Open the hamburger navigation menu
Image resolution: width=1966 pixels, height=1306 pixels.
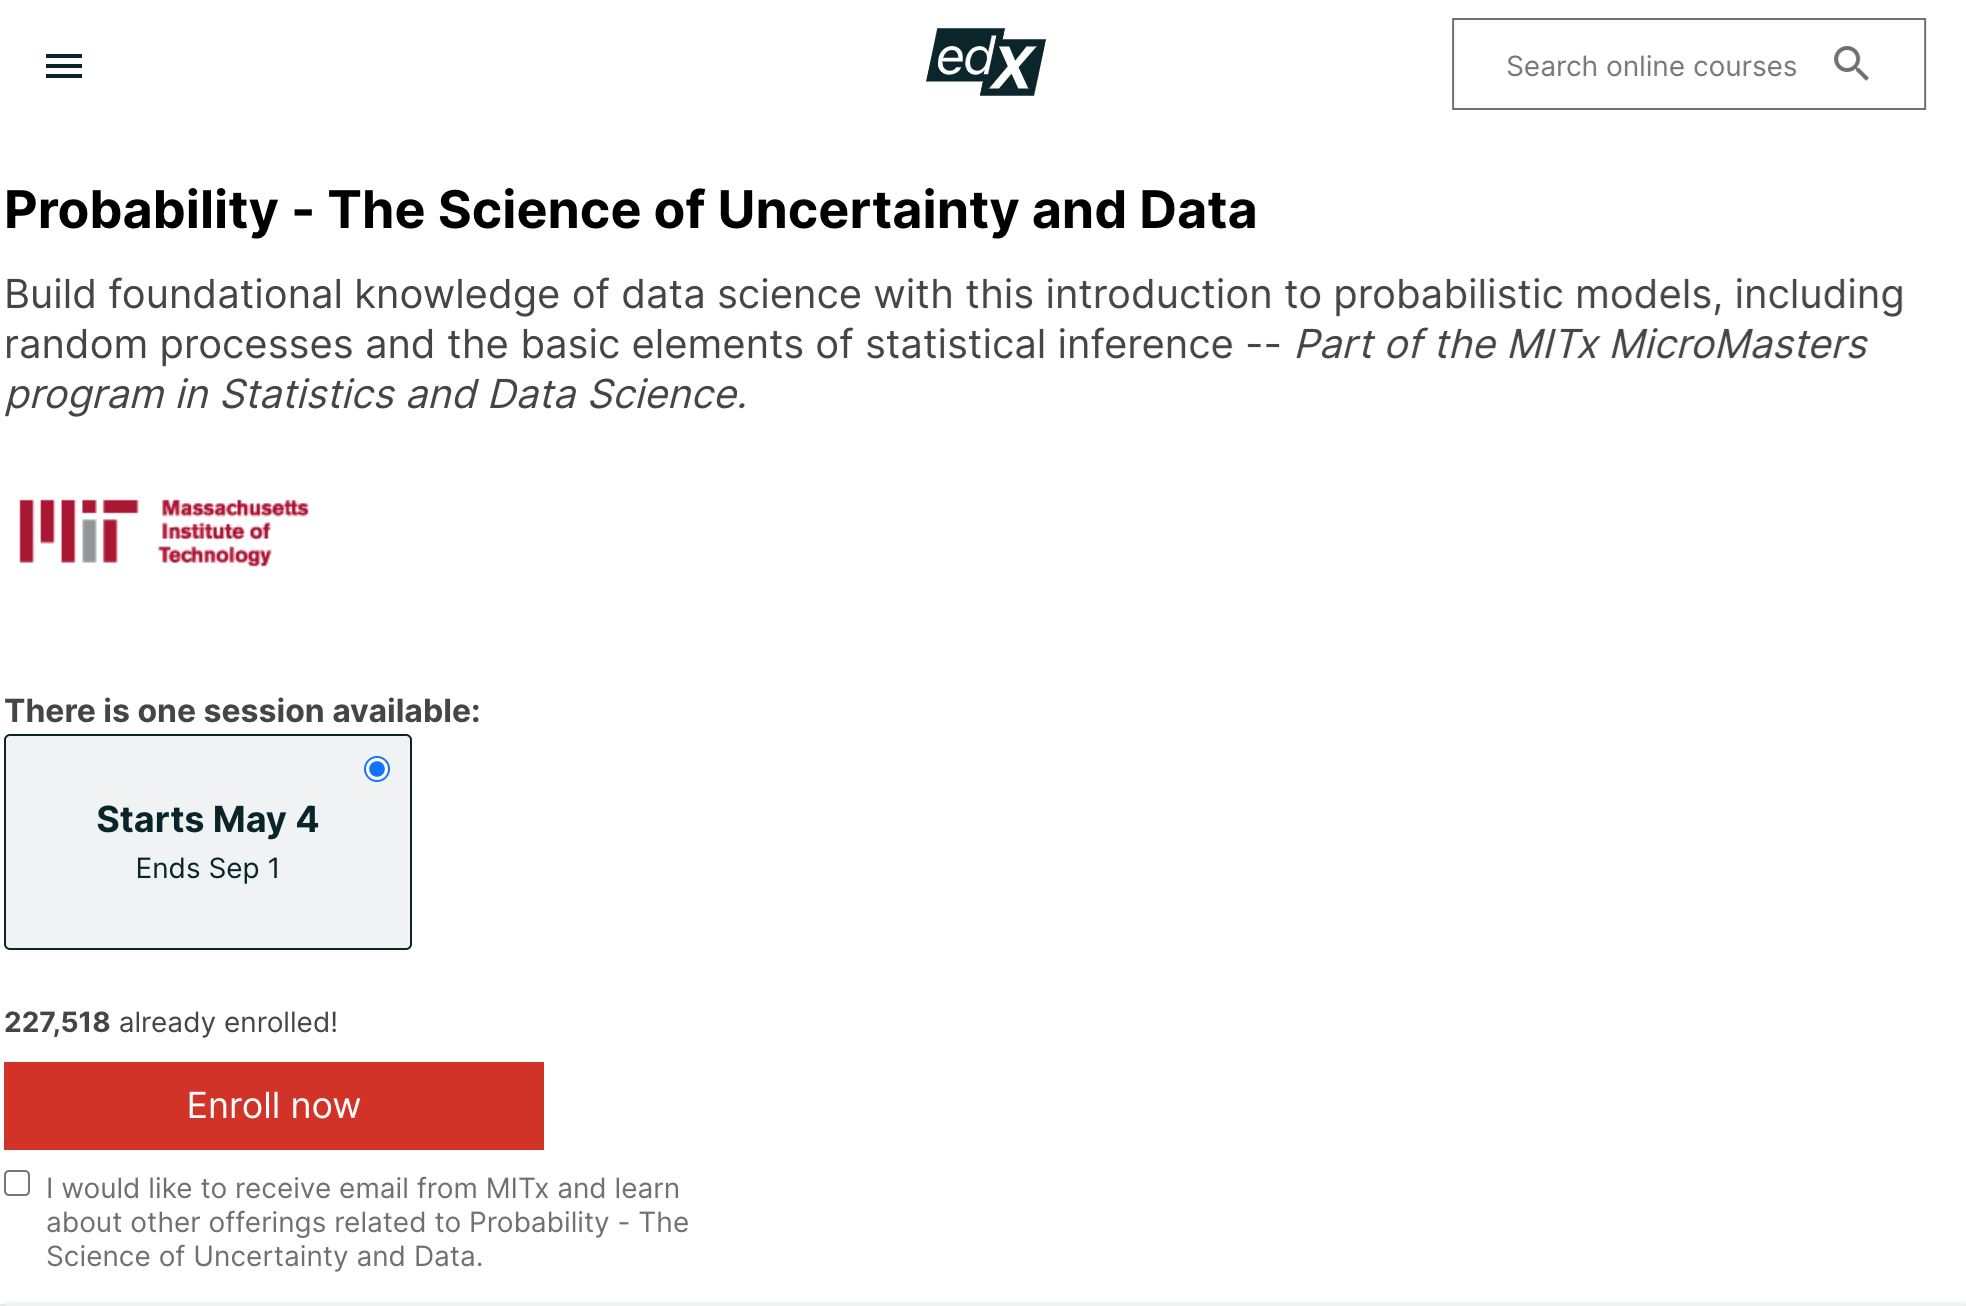click(x=64, y=66)
